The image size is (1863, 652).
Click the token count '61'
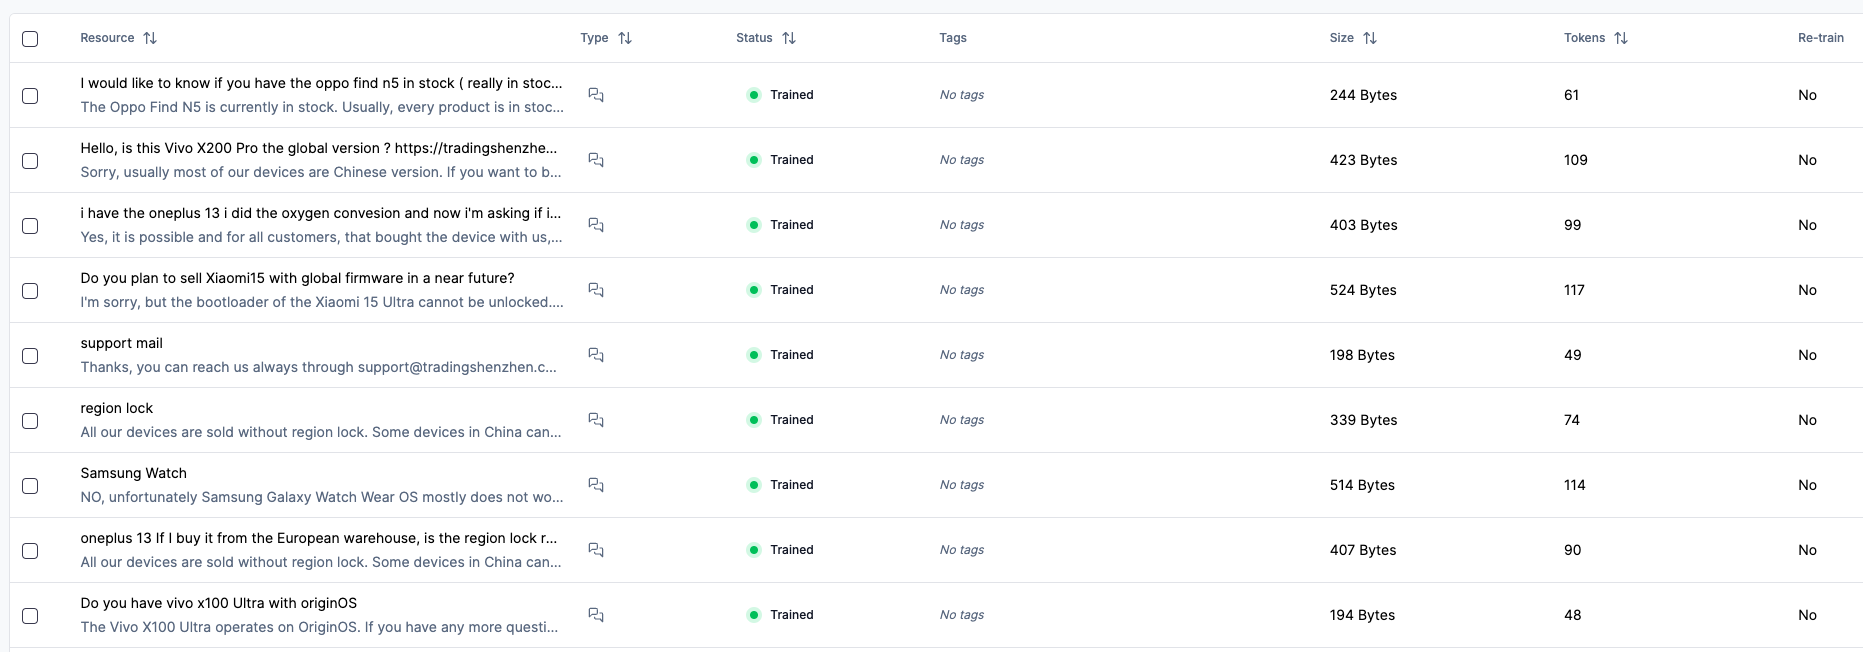tap(1572, 95)
